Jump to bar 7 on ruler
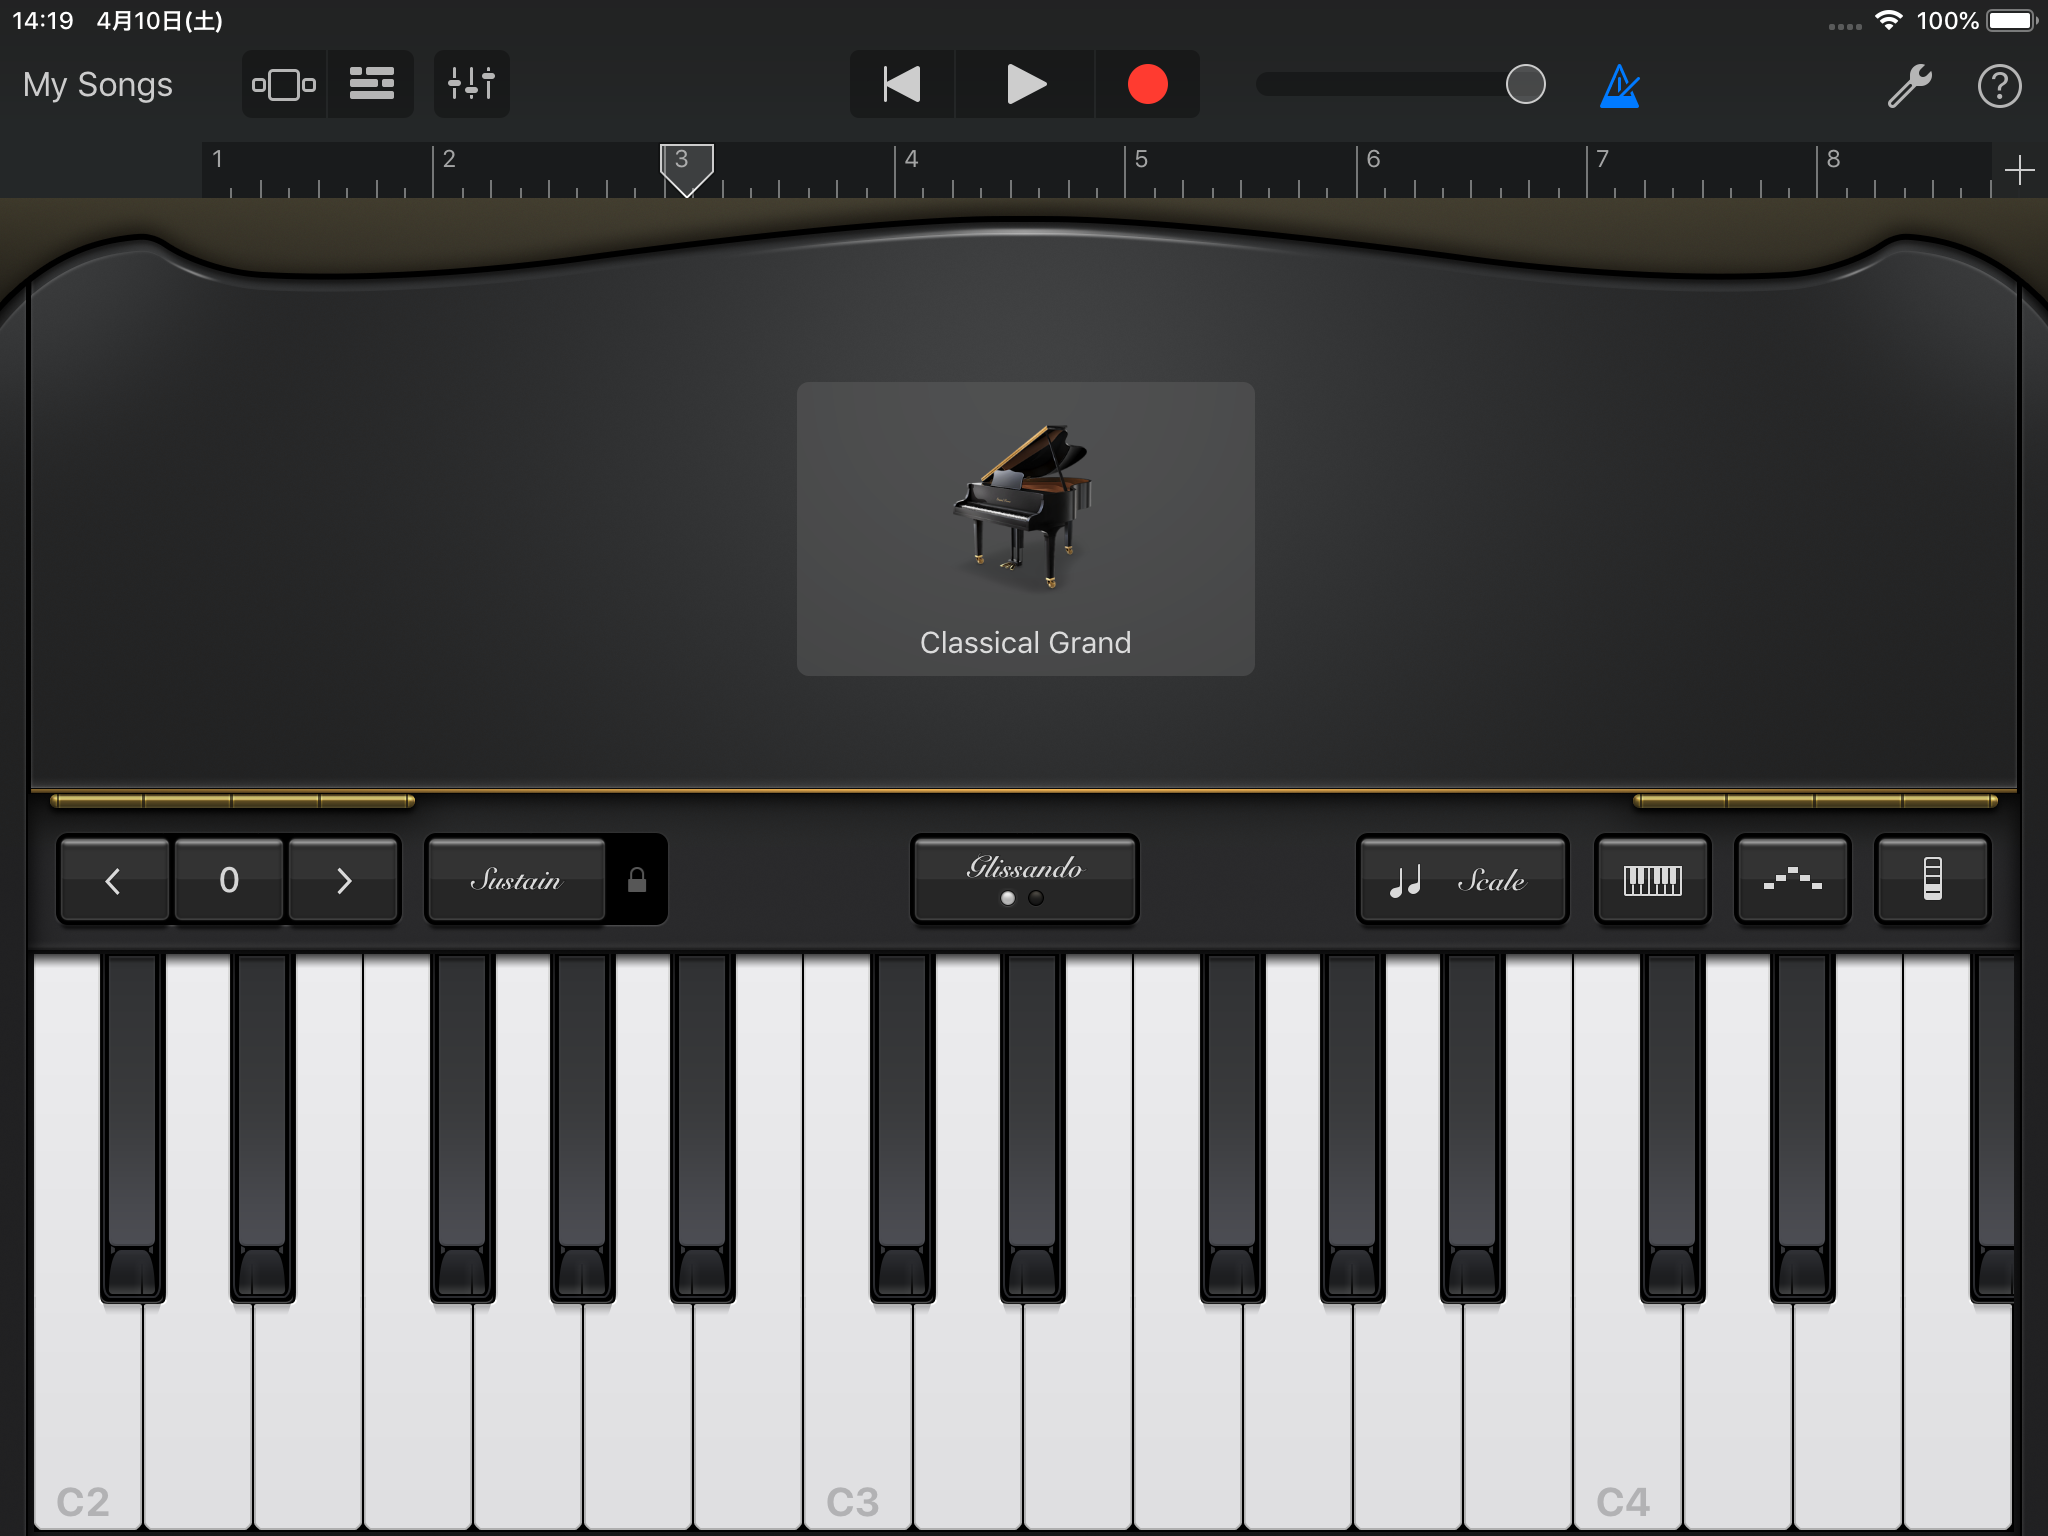 pos(1602,159)
